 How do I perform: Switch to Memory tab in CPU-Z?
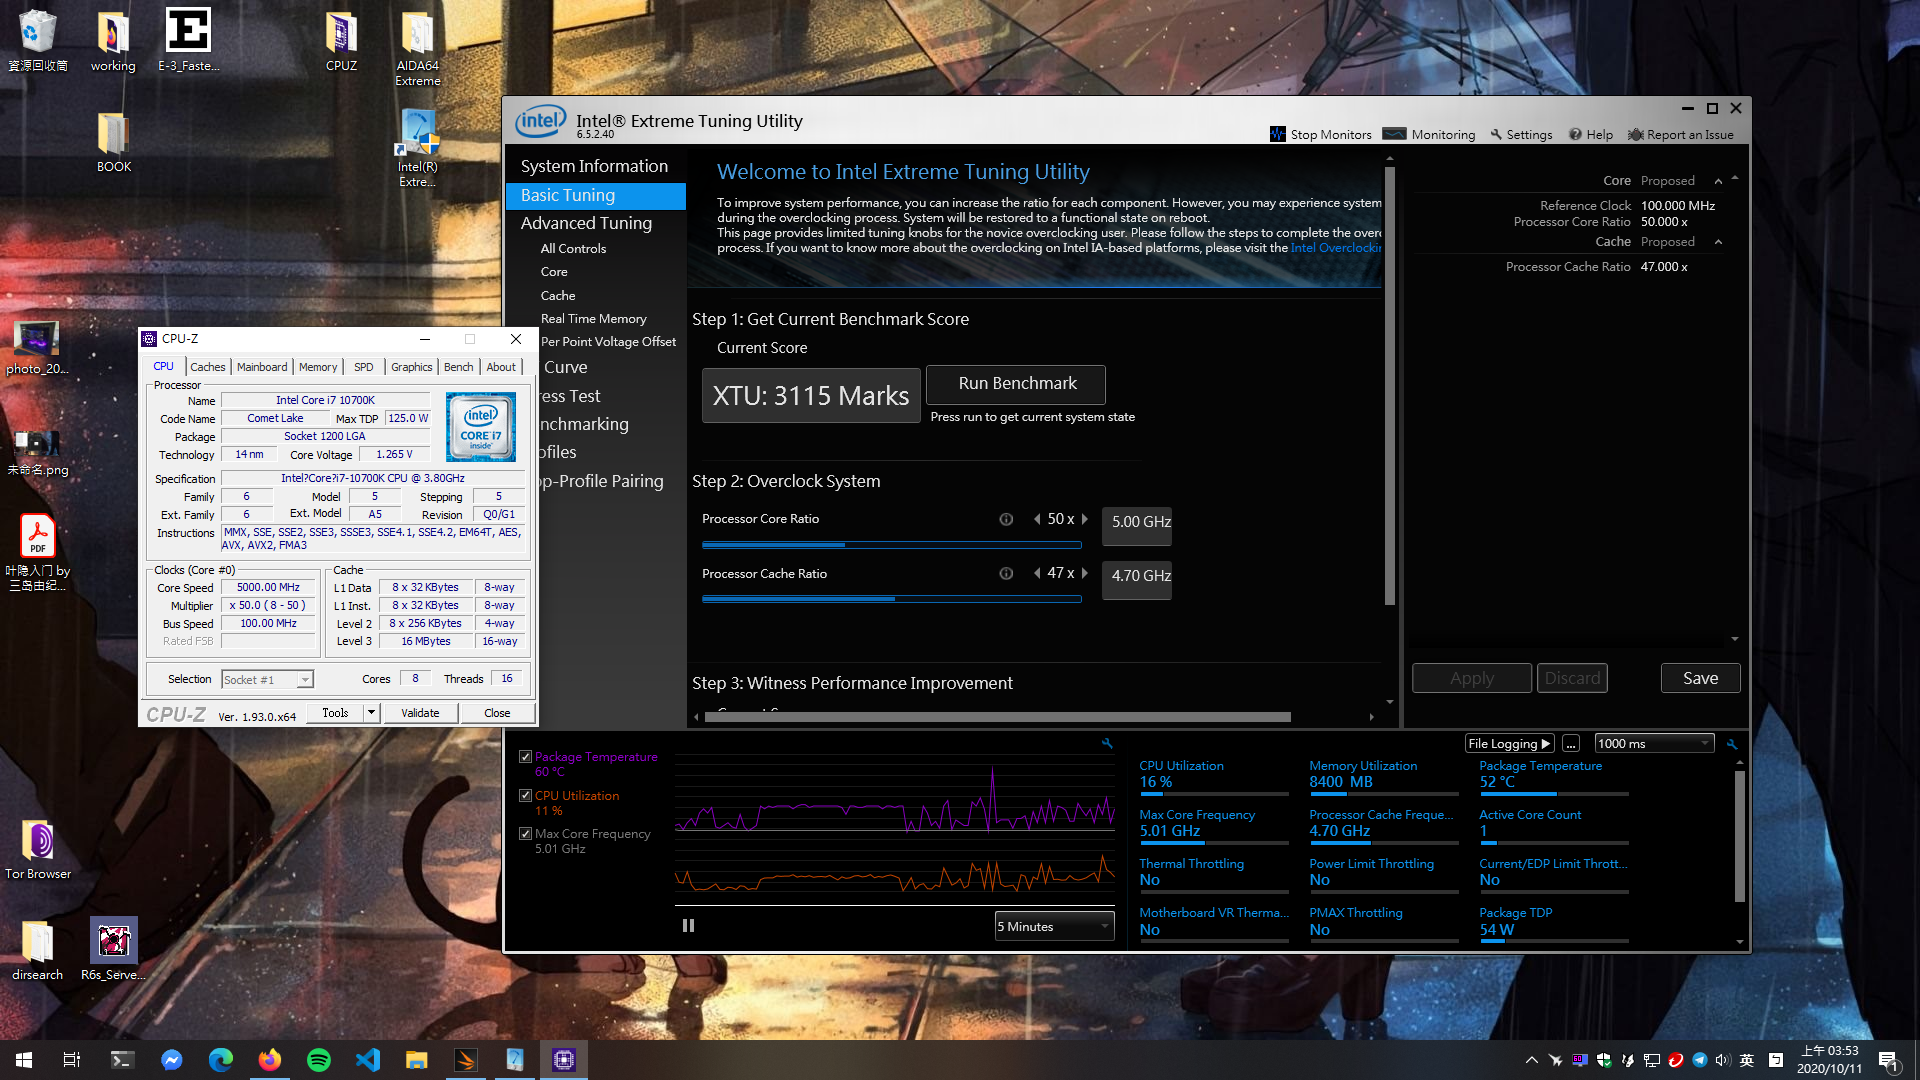point(318,367)
